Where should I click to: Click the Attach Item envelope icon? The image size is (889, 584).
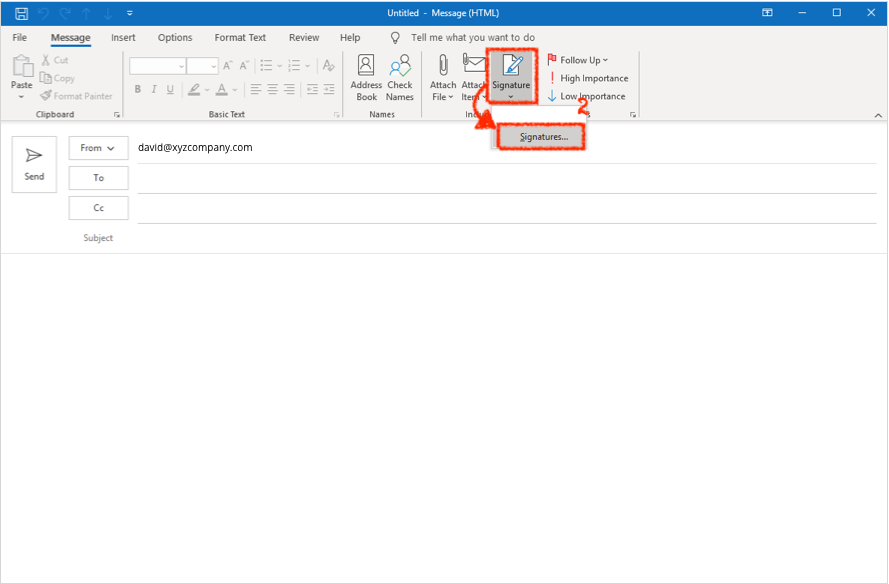(473, 66)
